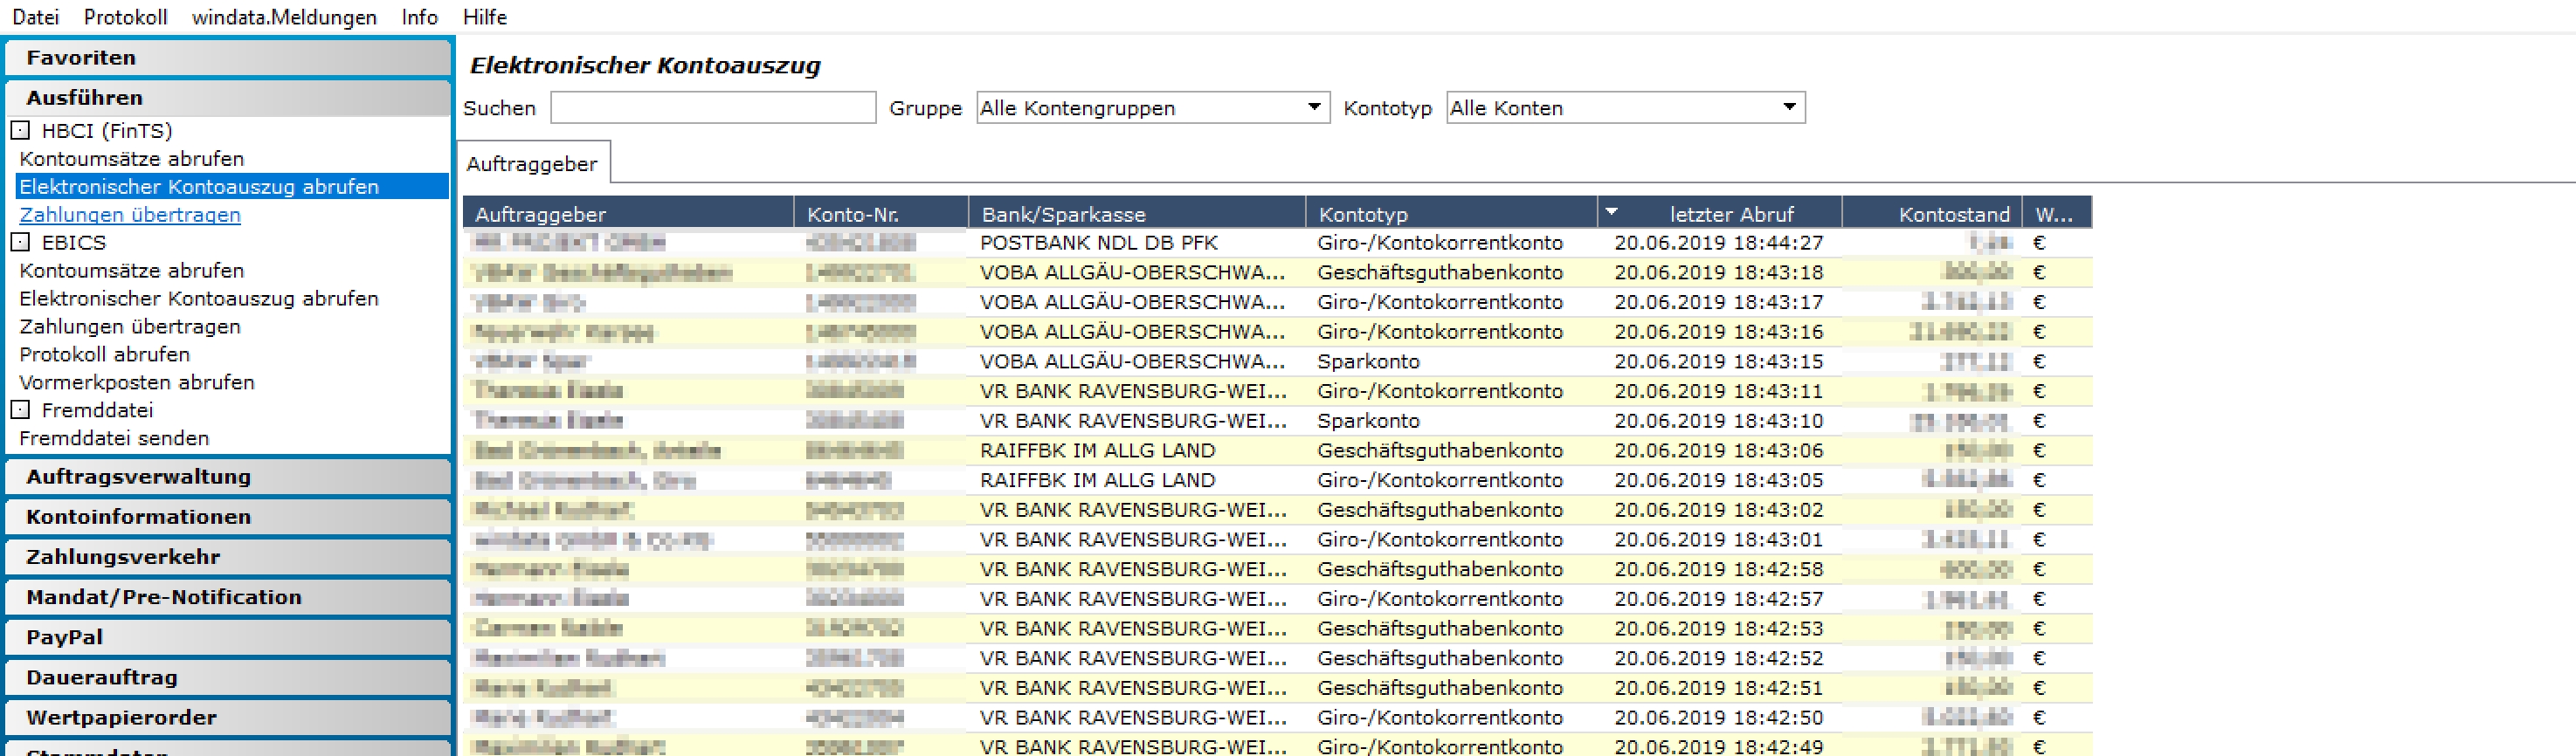The height and width of the screenshot is (756, 2576).
Task: Click timestamp 20.06.2019 18:43:02
Action: (x=1718, y=510)
